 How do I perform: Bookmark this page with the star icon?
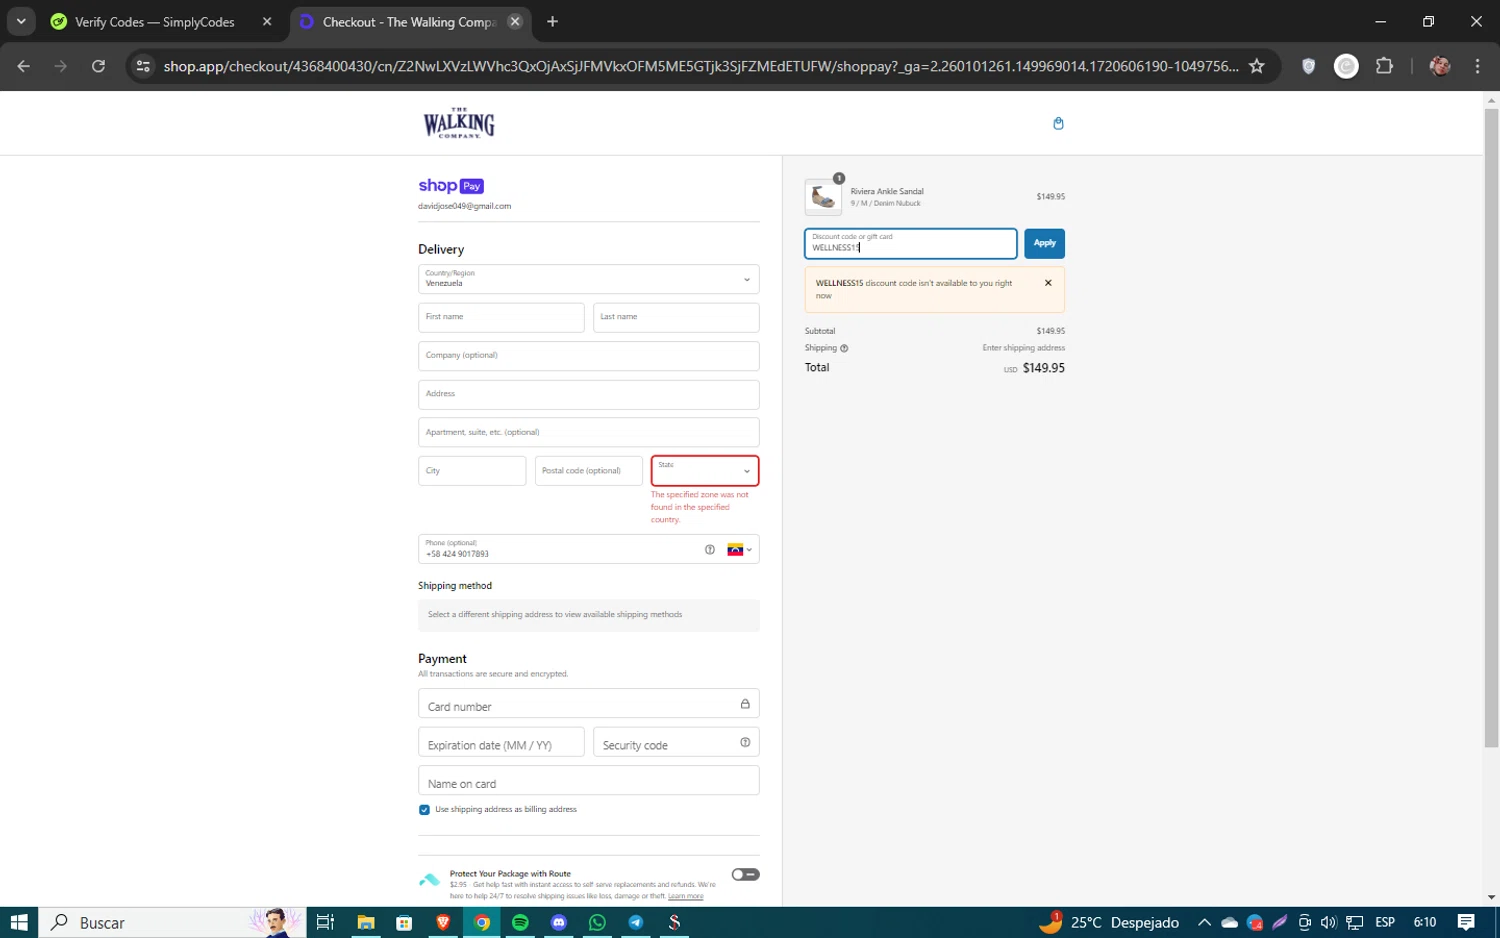click(x=1257, y=66)
